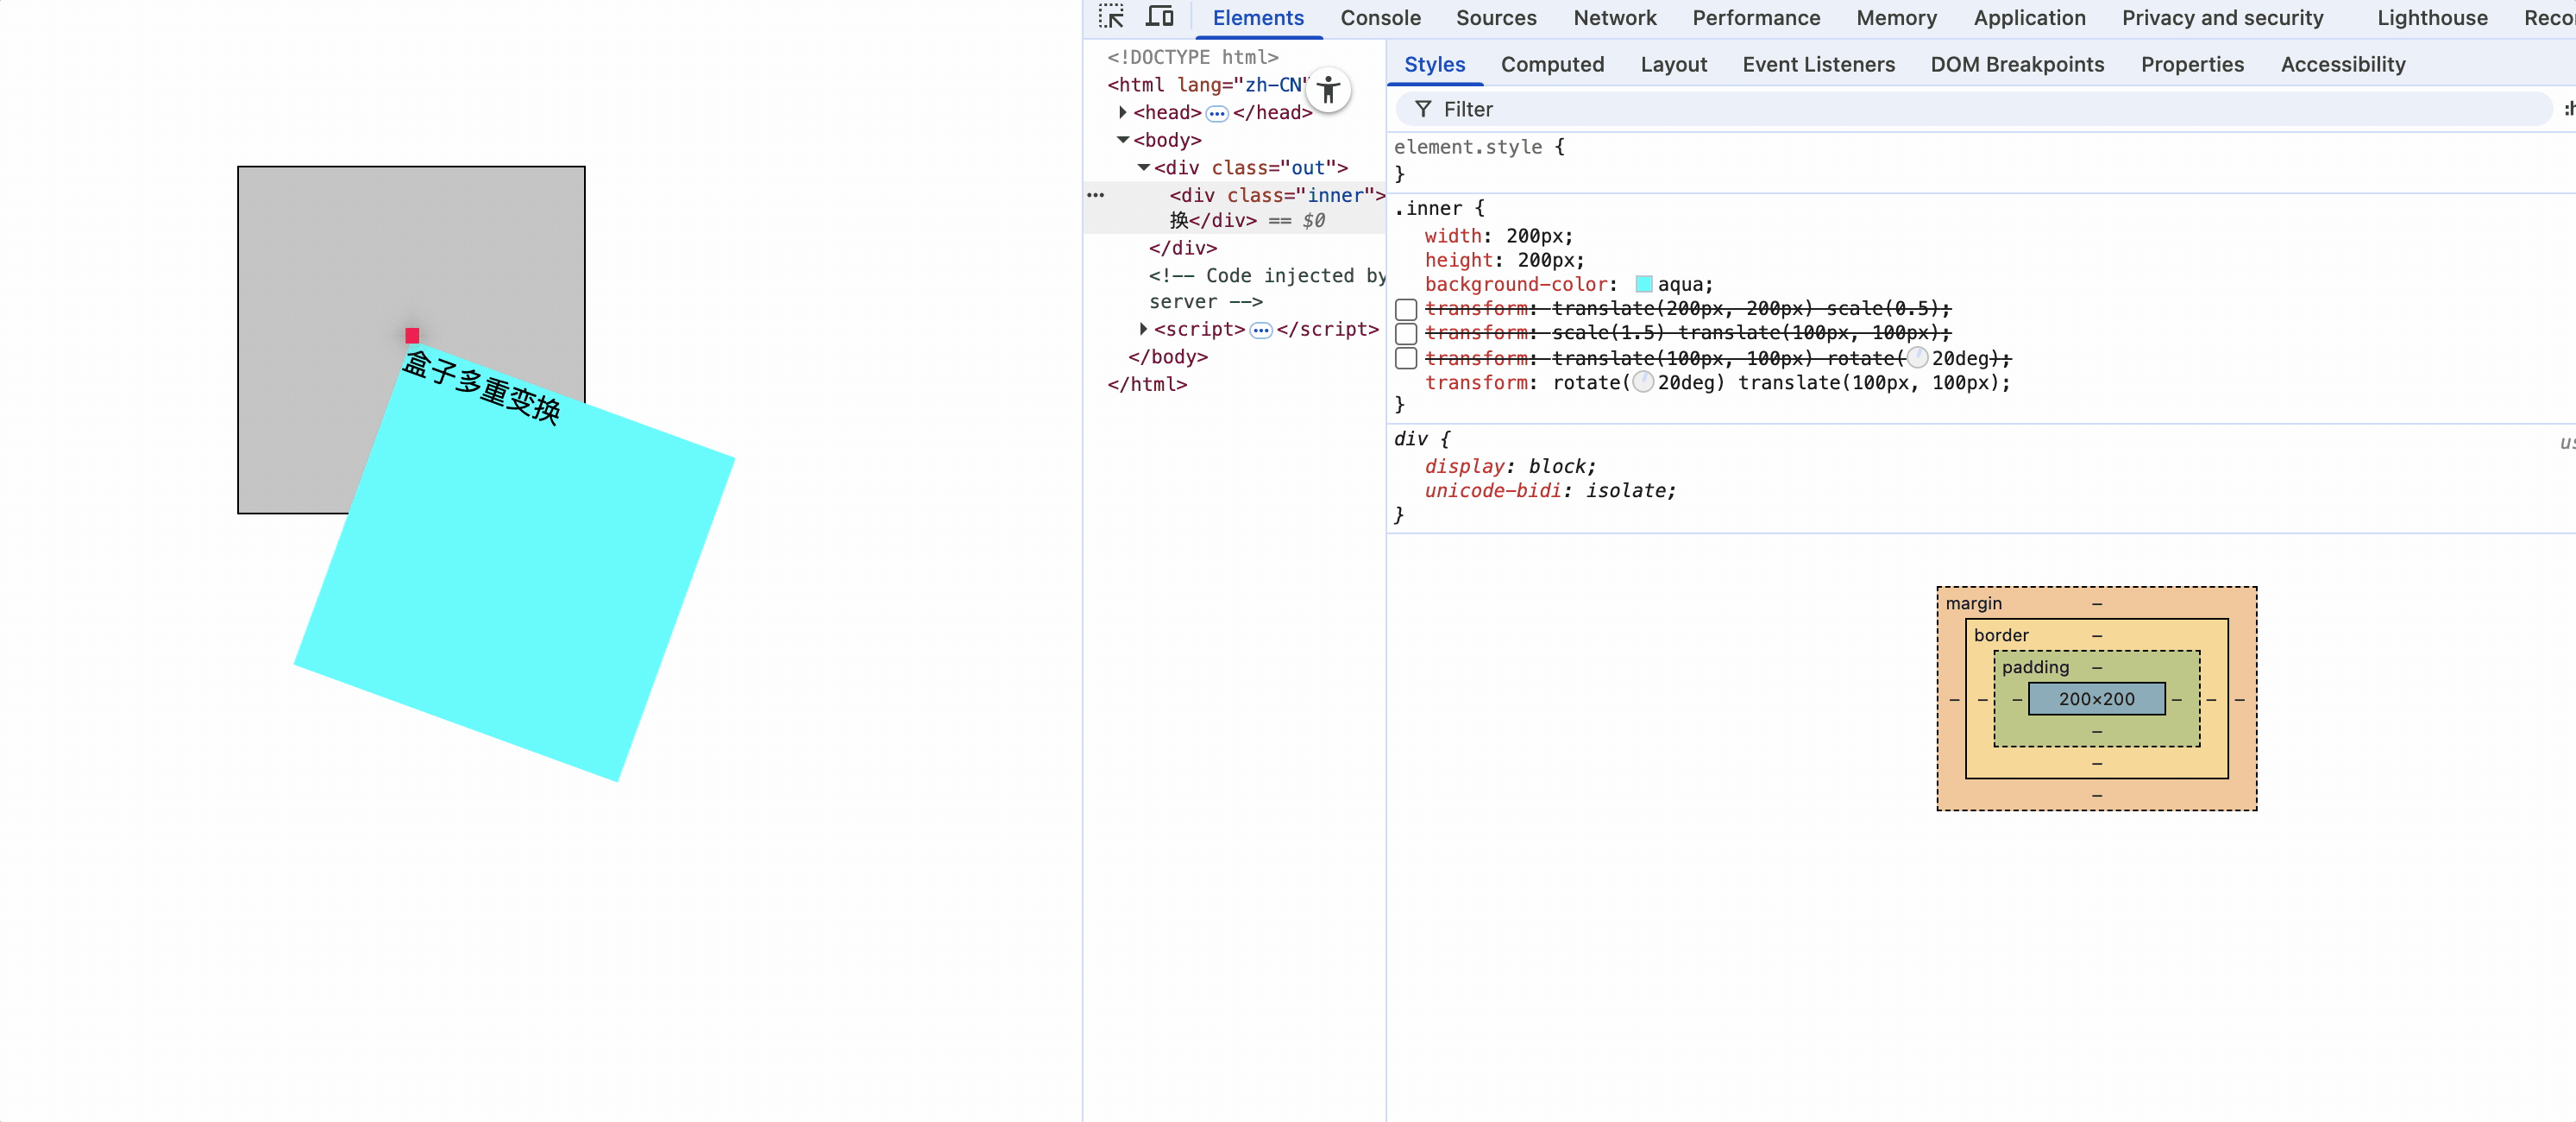This screenshot has width=2576, height=1122.
Task: Switch to the Console tab
Action: point(1380,18)
